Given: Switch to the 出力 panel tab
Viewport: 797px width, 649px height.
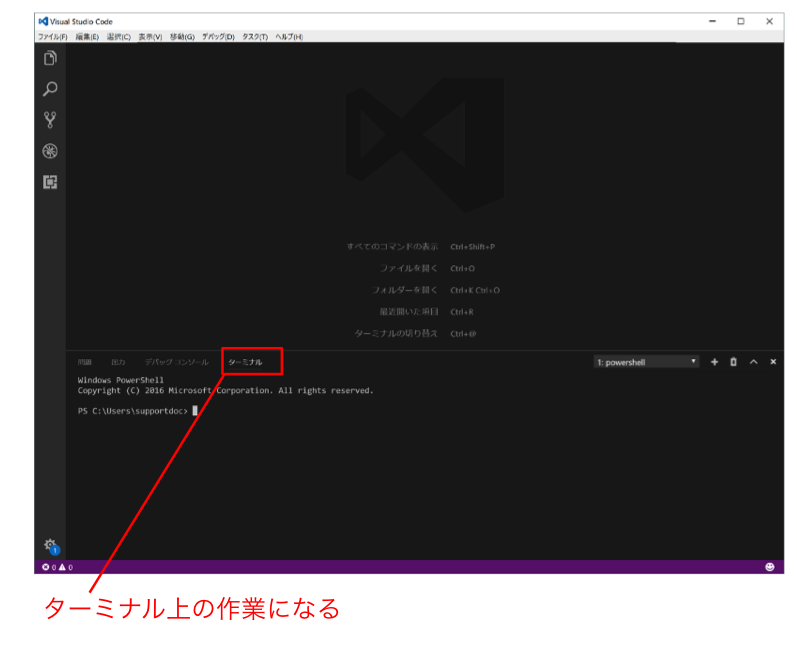Looking at the screenshot, I should tap(118, 362).
